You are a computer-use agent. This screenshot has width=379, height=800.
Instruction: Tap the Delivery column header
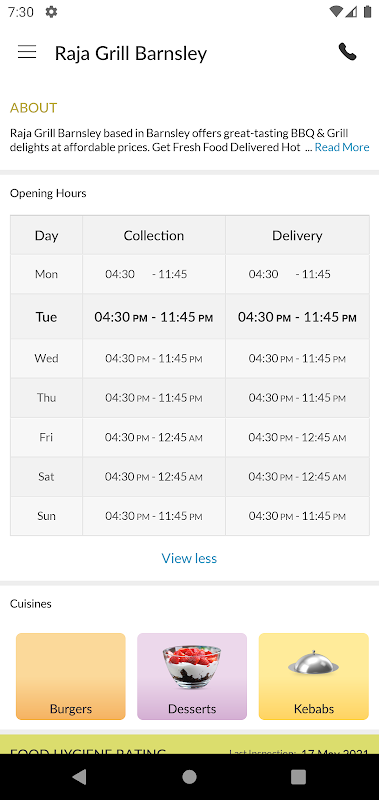297,235
